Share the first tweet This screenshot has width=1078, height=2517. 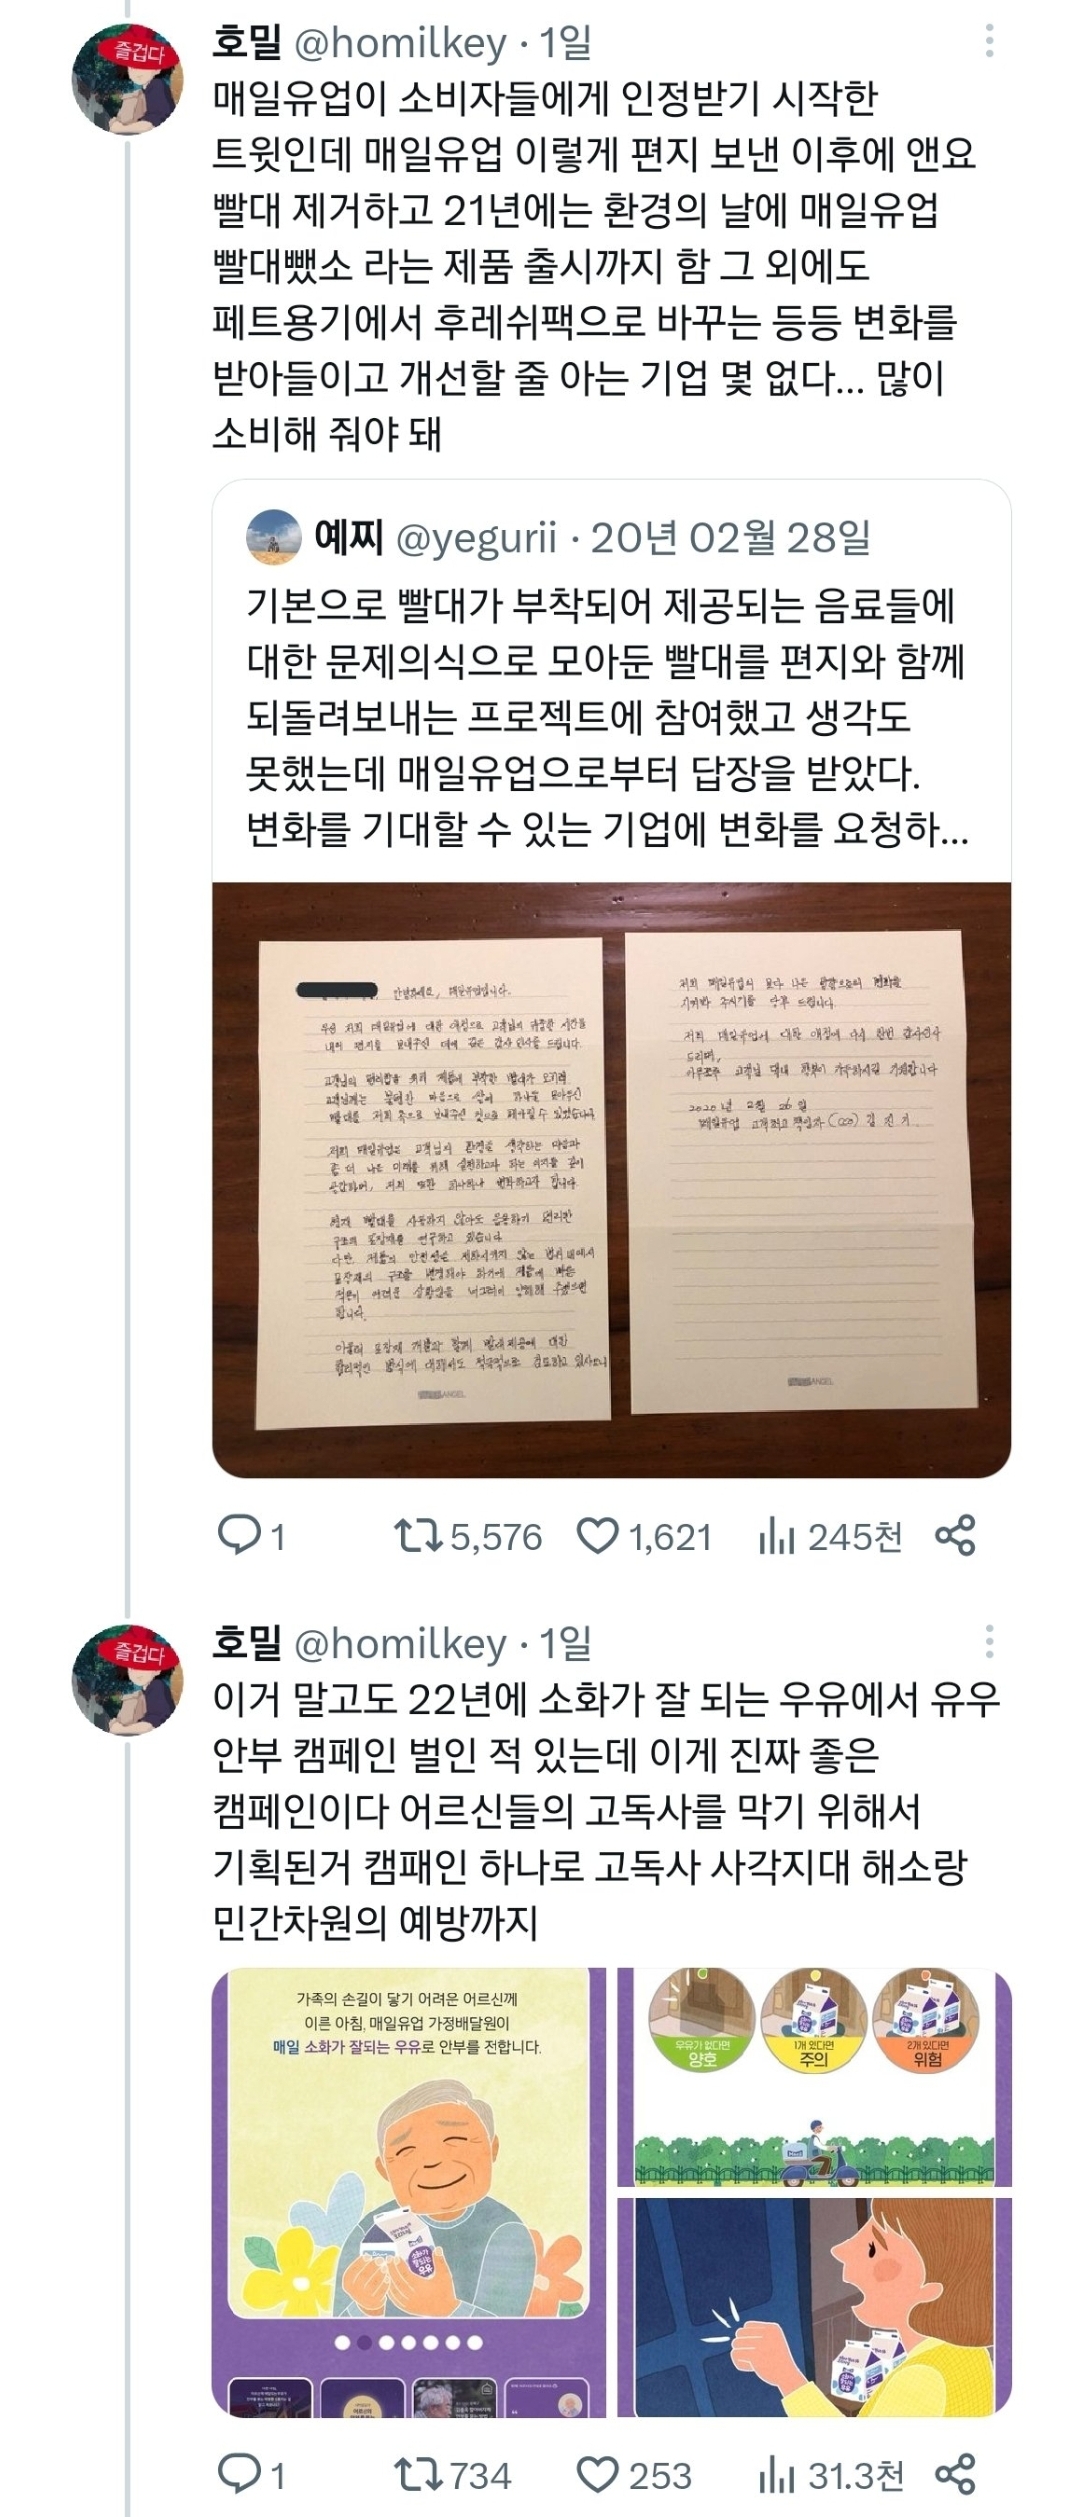tap(955, 1536)
